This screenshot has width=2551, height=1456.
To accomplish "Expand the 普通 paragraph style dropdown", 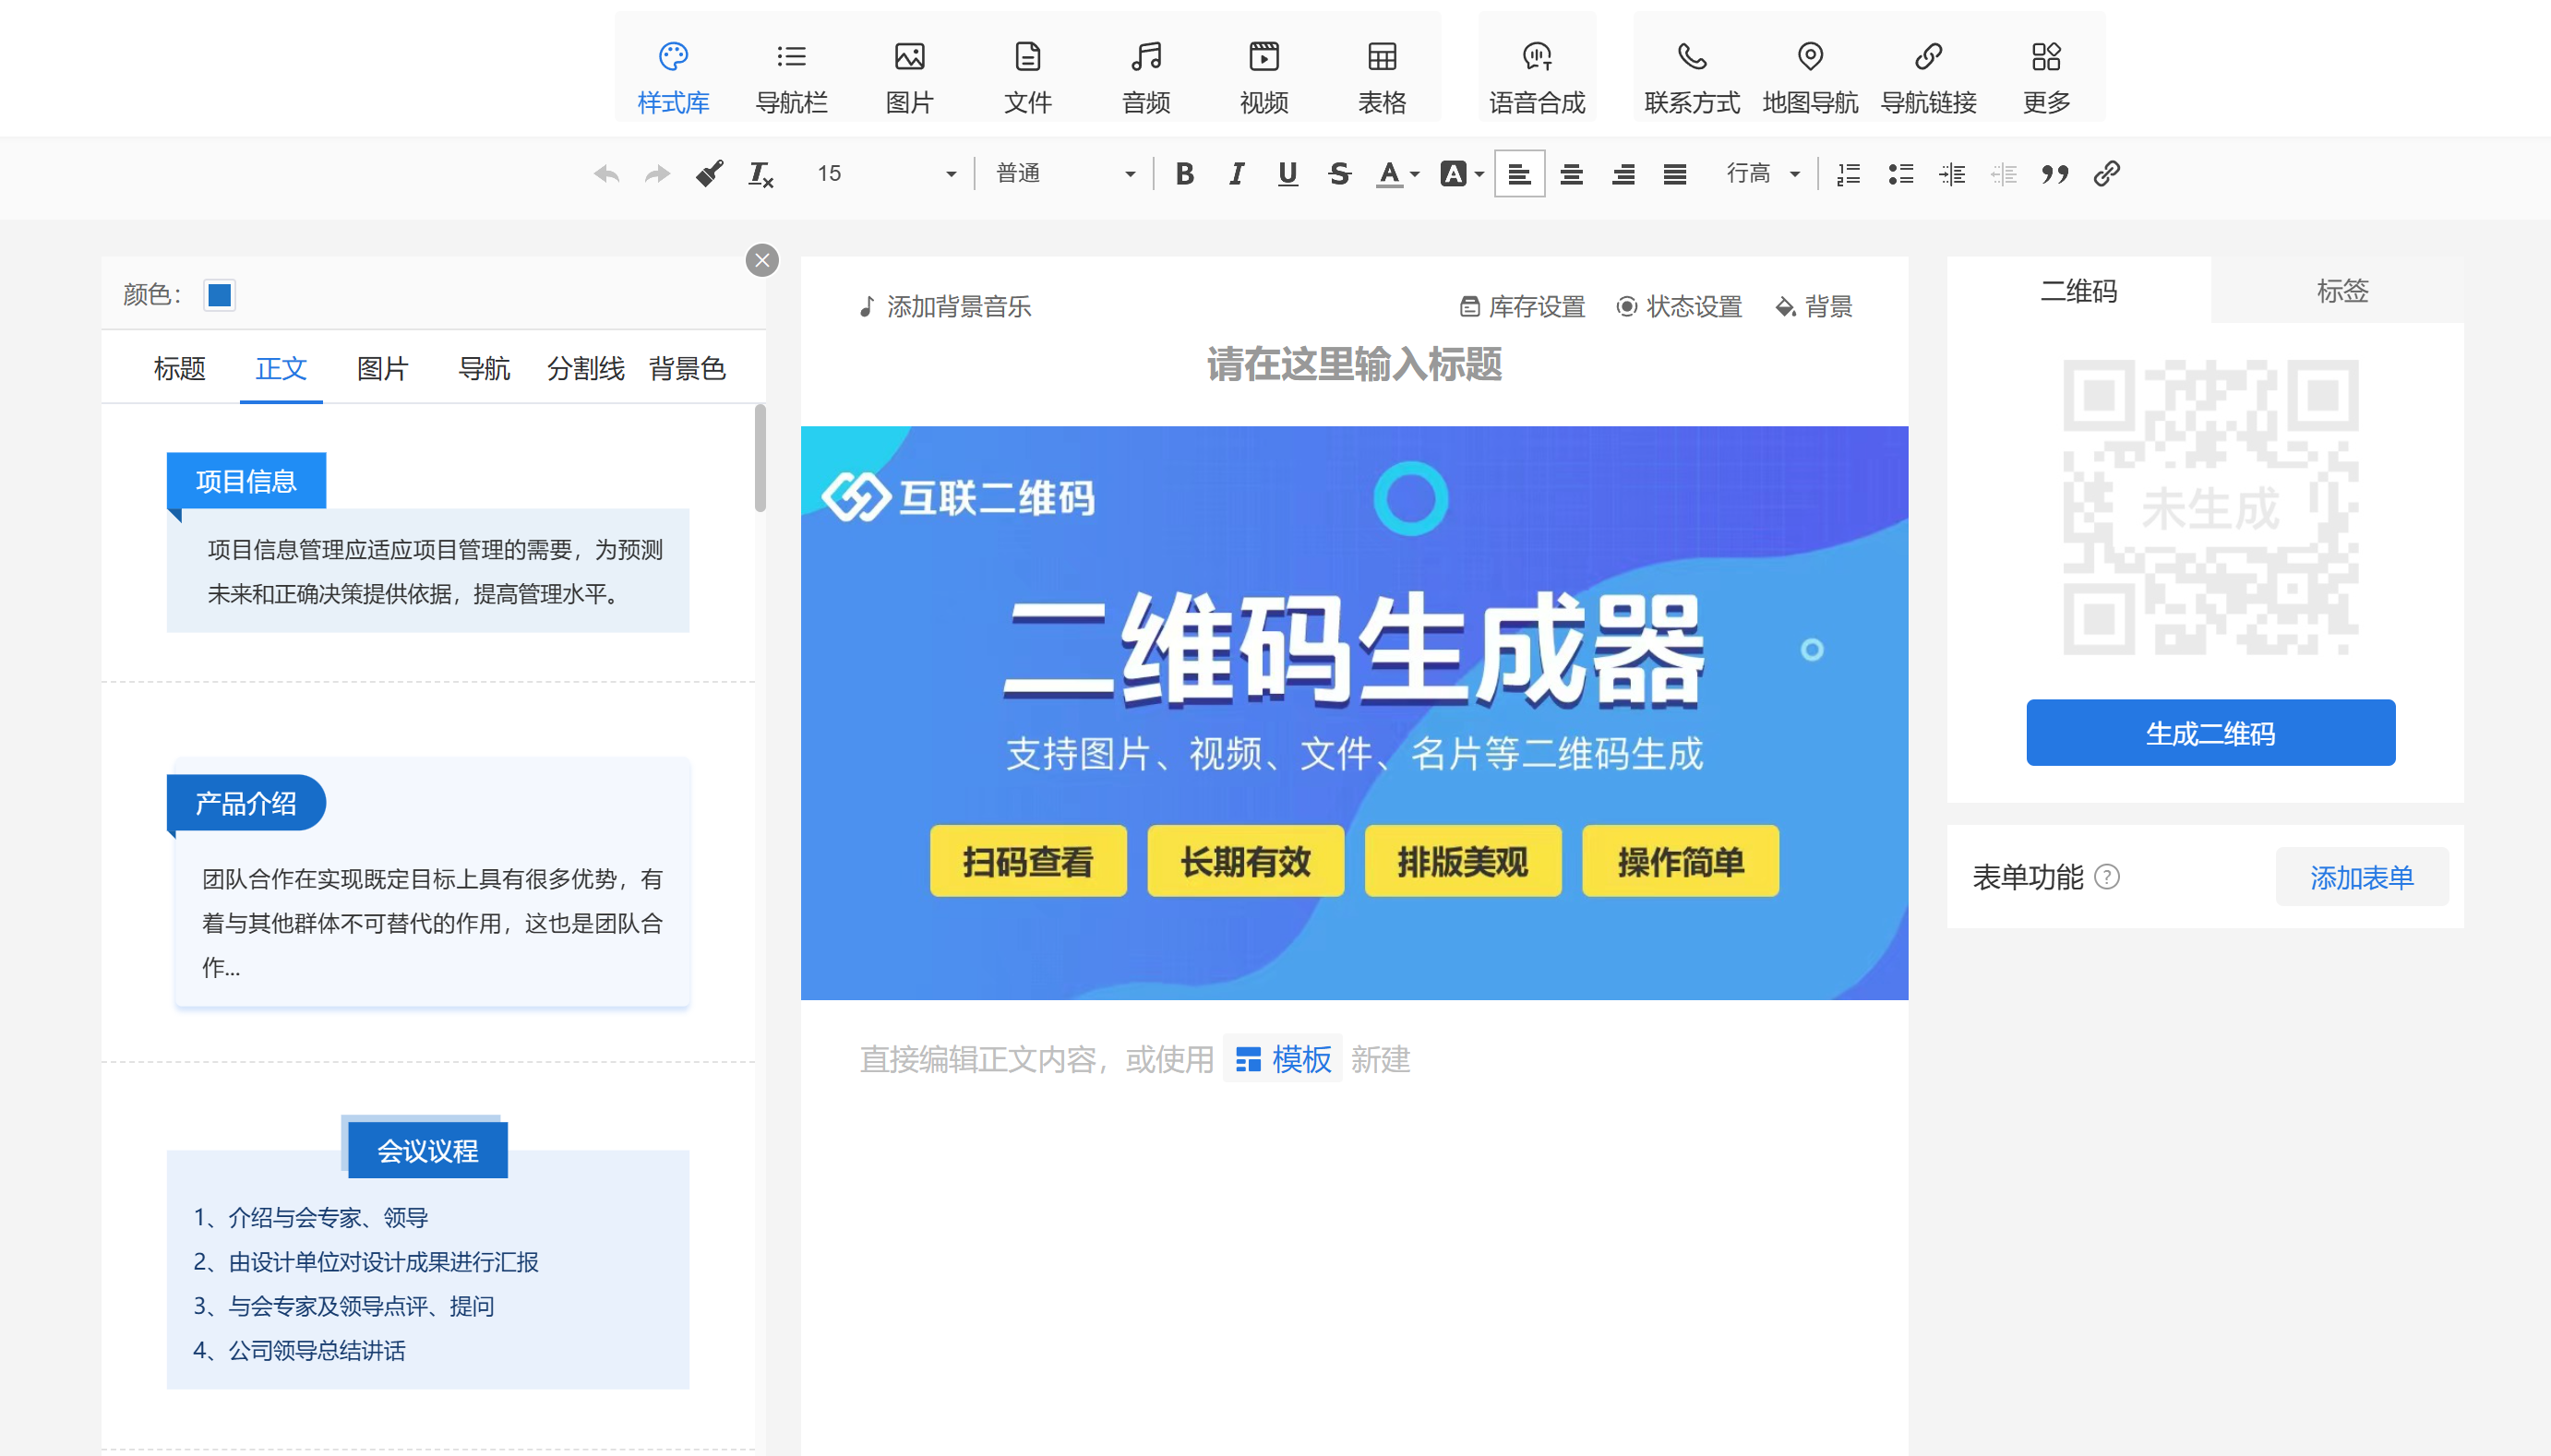I will (1064, 174).
